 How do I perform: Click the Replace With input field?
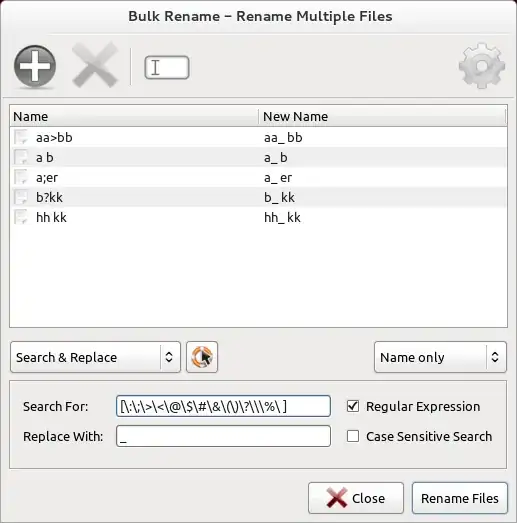tap(223, 436)
